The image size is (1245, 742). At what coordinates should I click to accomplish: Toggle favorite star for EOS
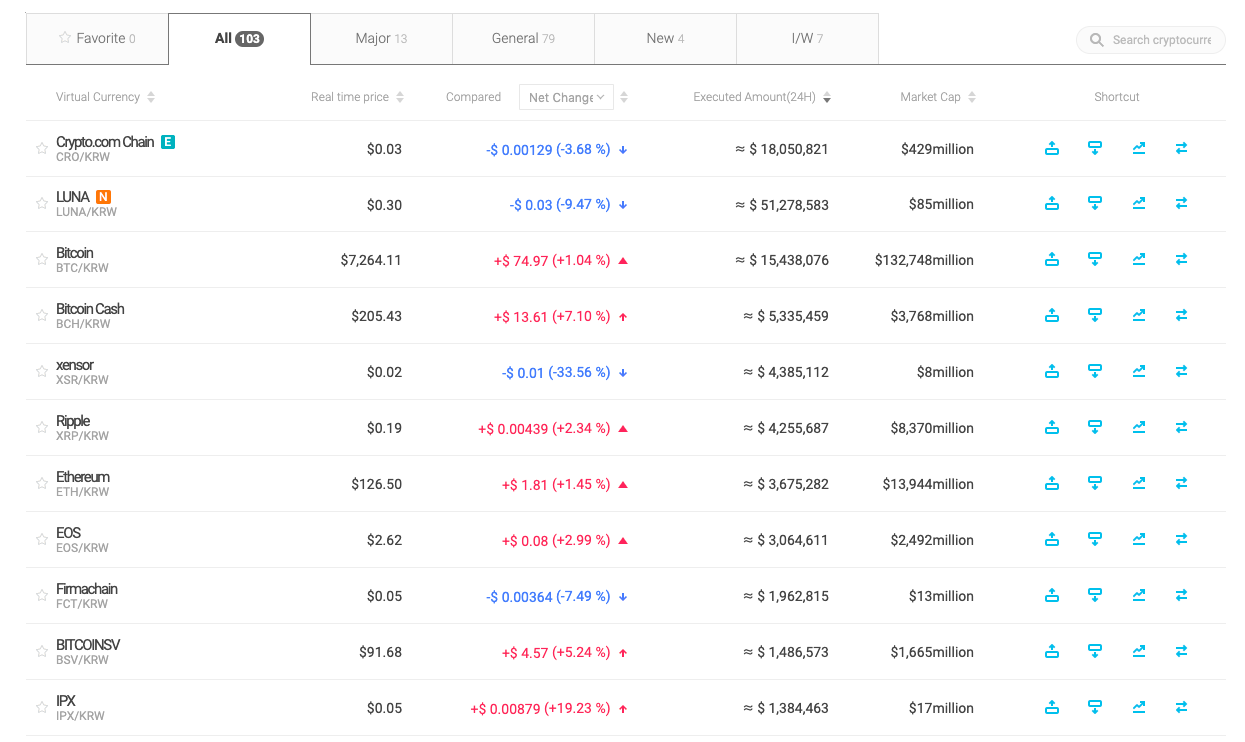pos(42,539)
